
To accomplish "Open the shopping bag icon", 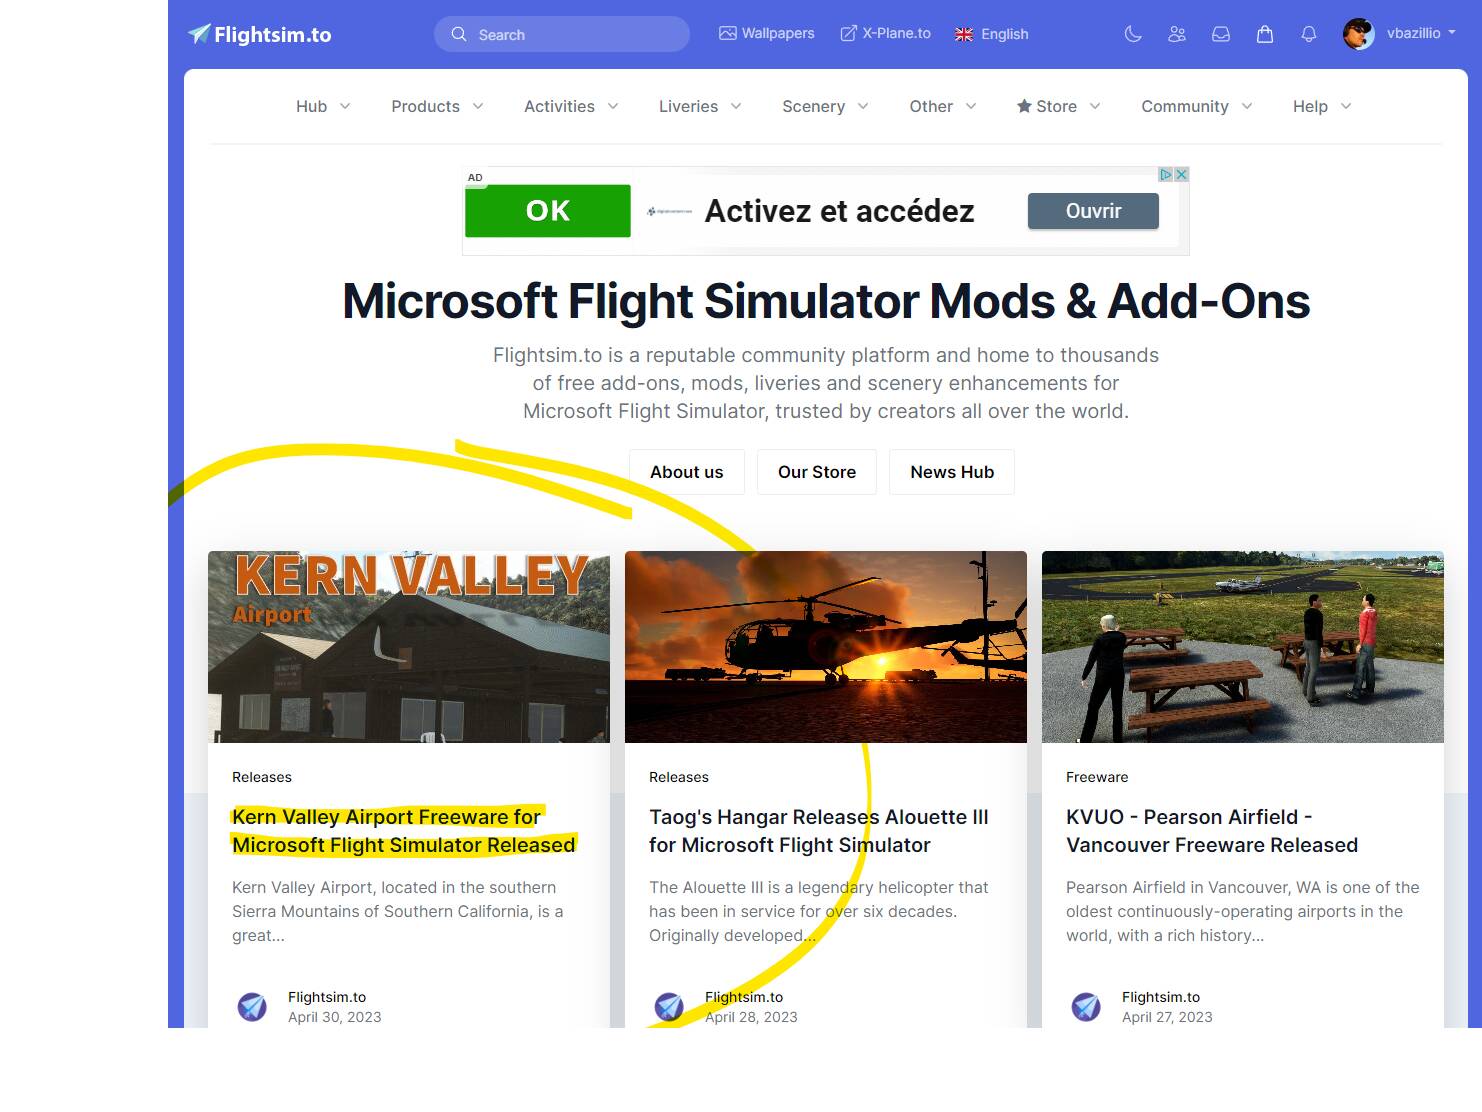I will 1265,34.
